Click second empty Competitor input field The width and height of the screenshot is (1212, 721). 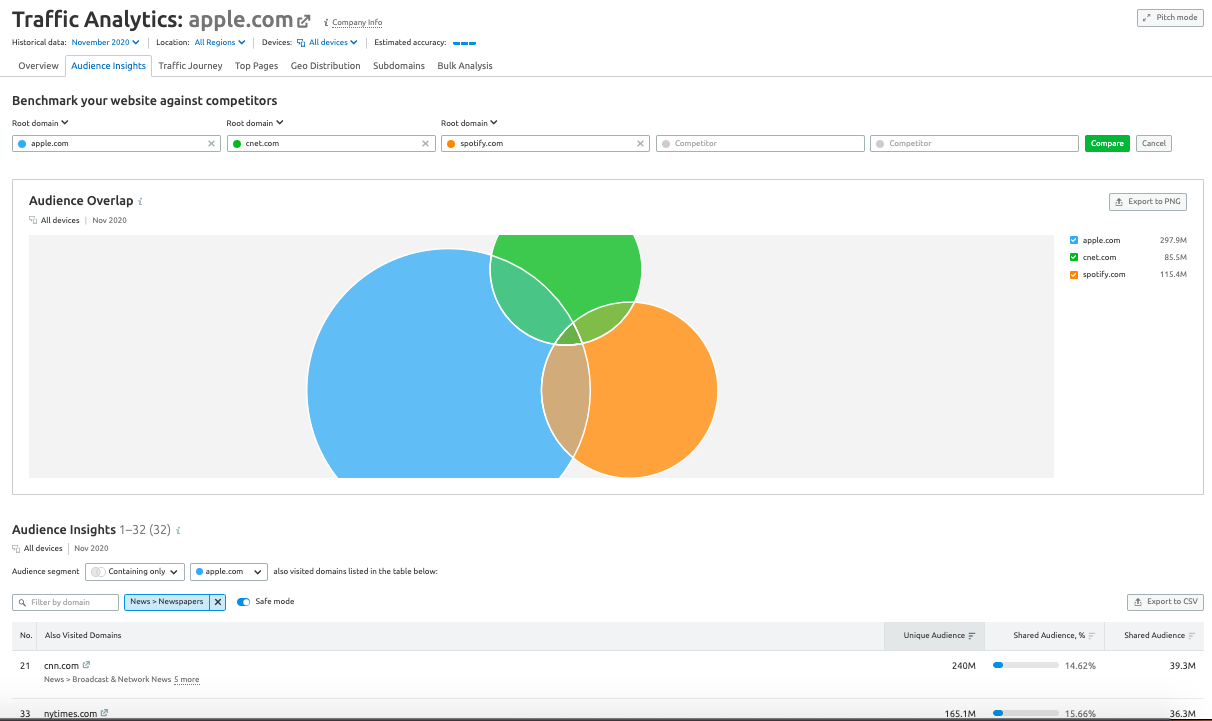point(974,144)
